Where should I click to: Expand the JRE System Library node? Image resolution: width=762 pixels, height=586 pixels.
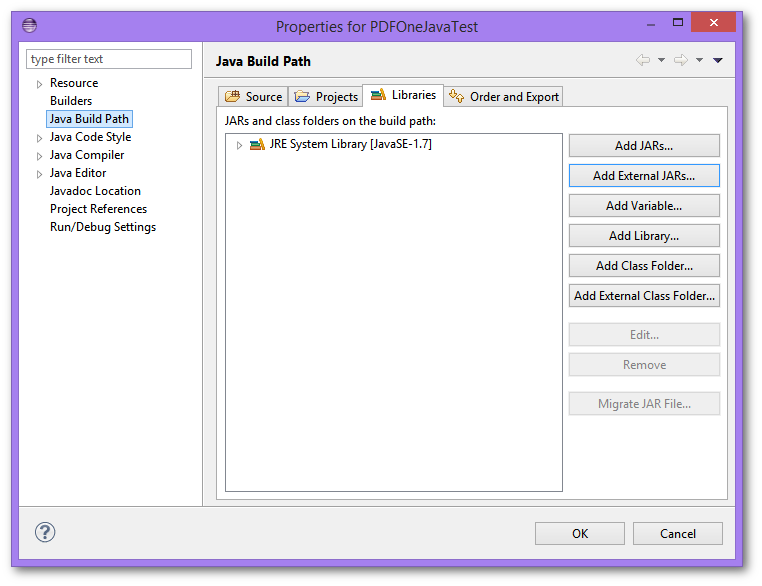[239, 145]
